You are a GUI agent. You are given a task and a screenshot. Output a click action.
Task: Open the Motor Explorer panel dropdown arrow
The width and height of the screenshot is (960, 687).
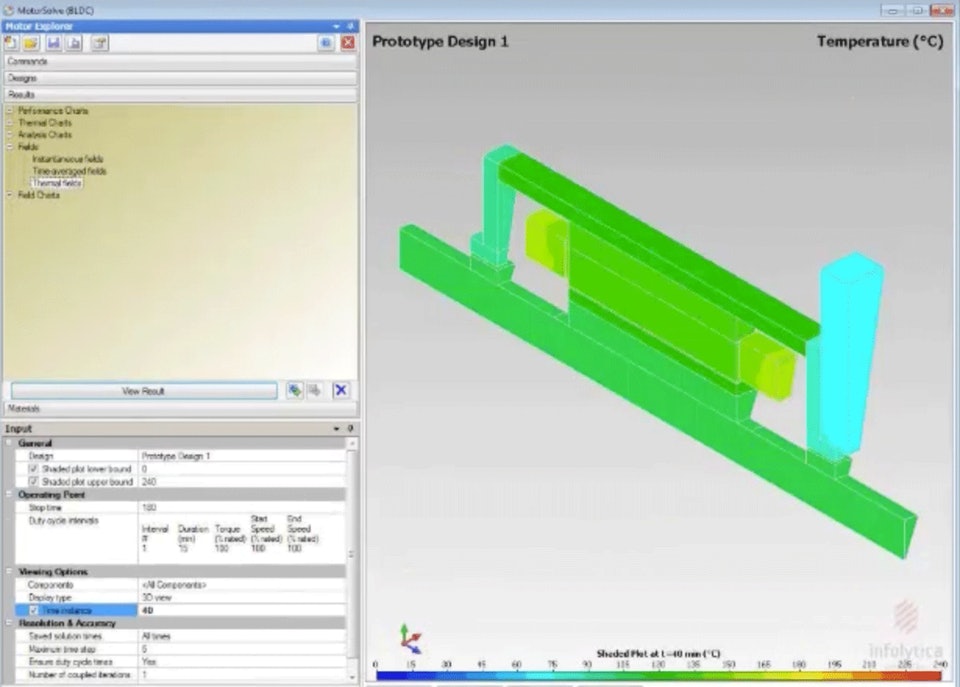tap(336, 26)
